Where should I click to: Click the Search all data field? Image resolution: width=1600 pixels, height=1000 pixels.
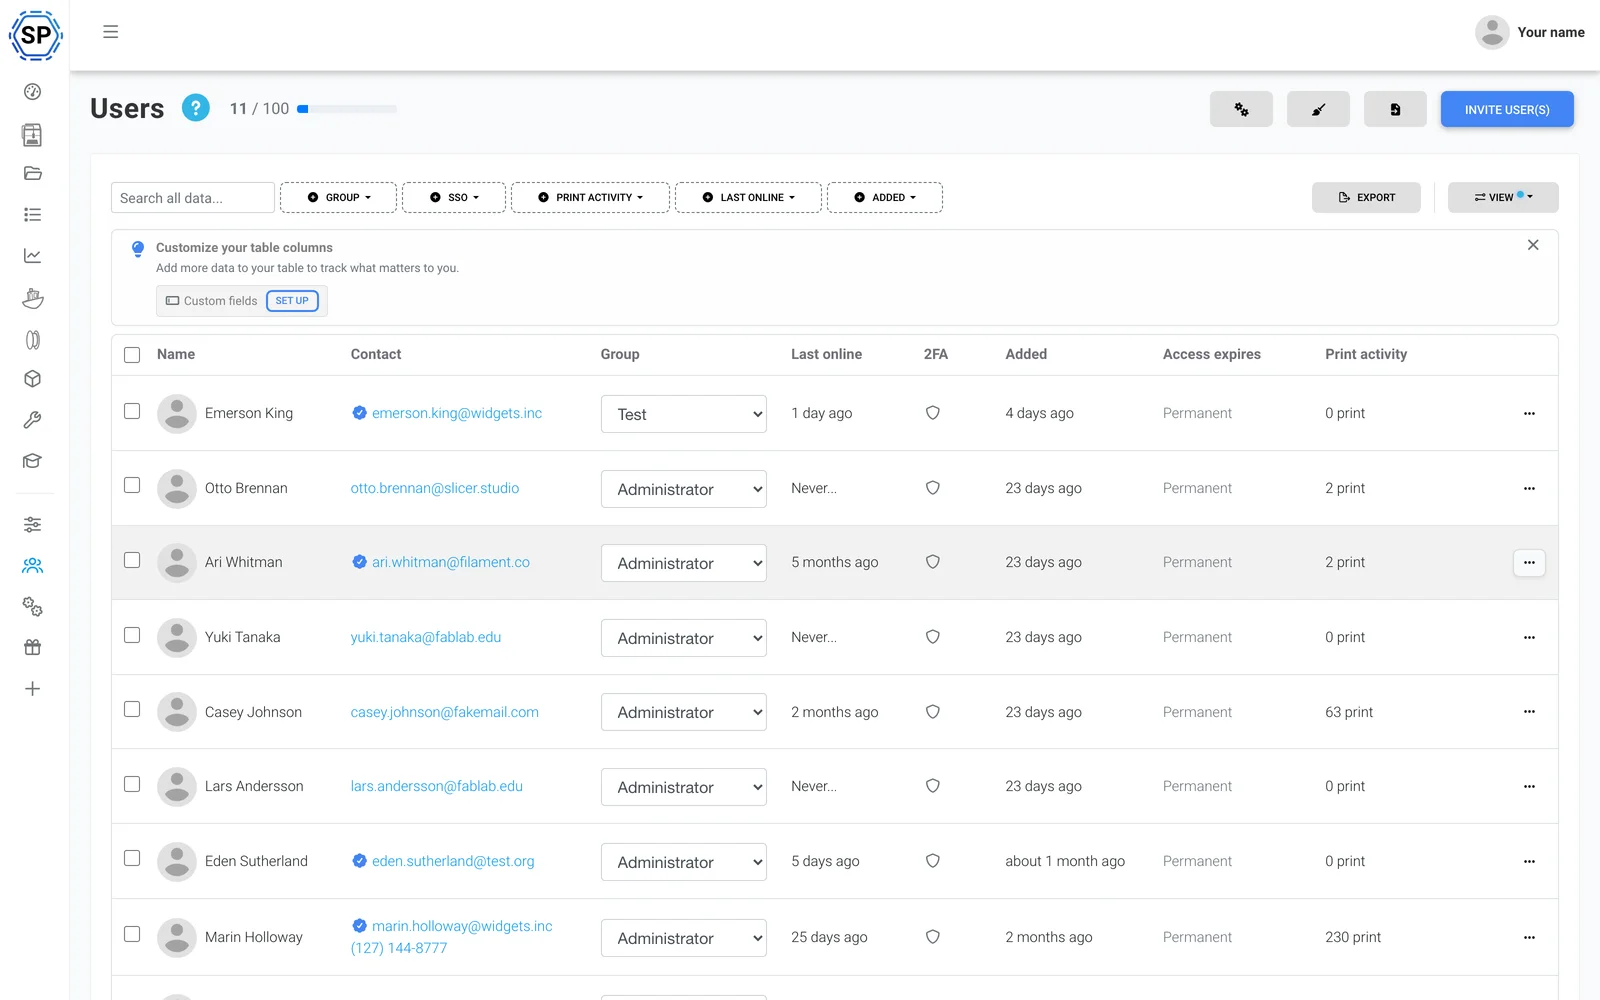[193, 198]
